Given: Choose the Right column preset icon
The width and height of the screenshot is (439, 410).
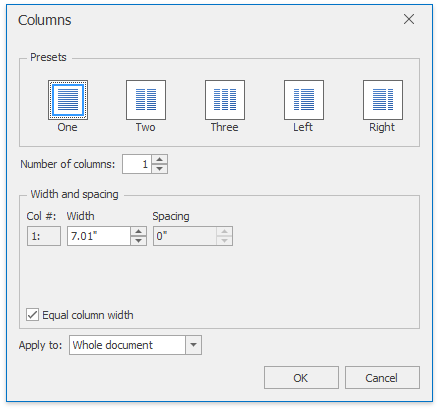Looking at the screenshot, I should pos(383,100).
